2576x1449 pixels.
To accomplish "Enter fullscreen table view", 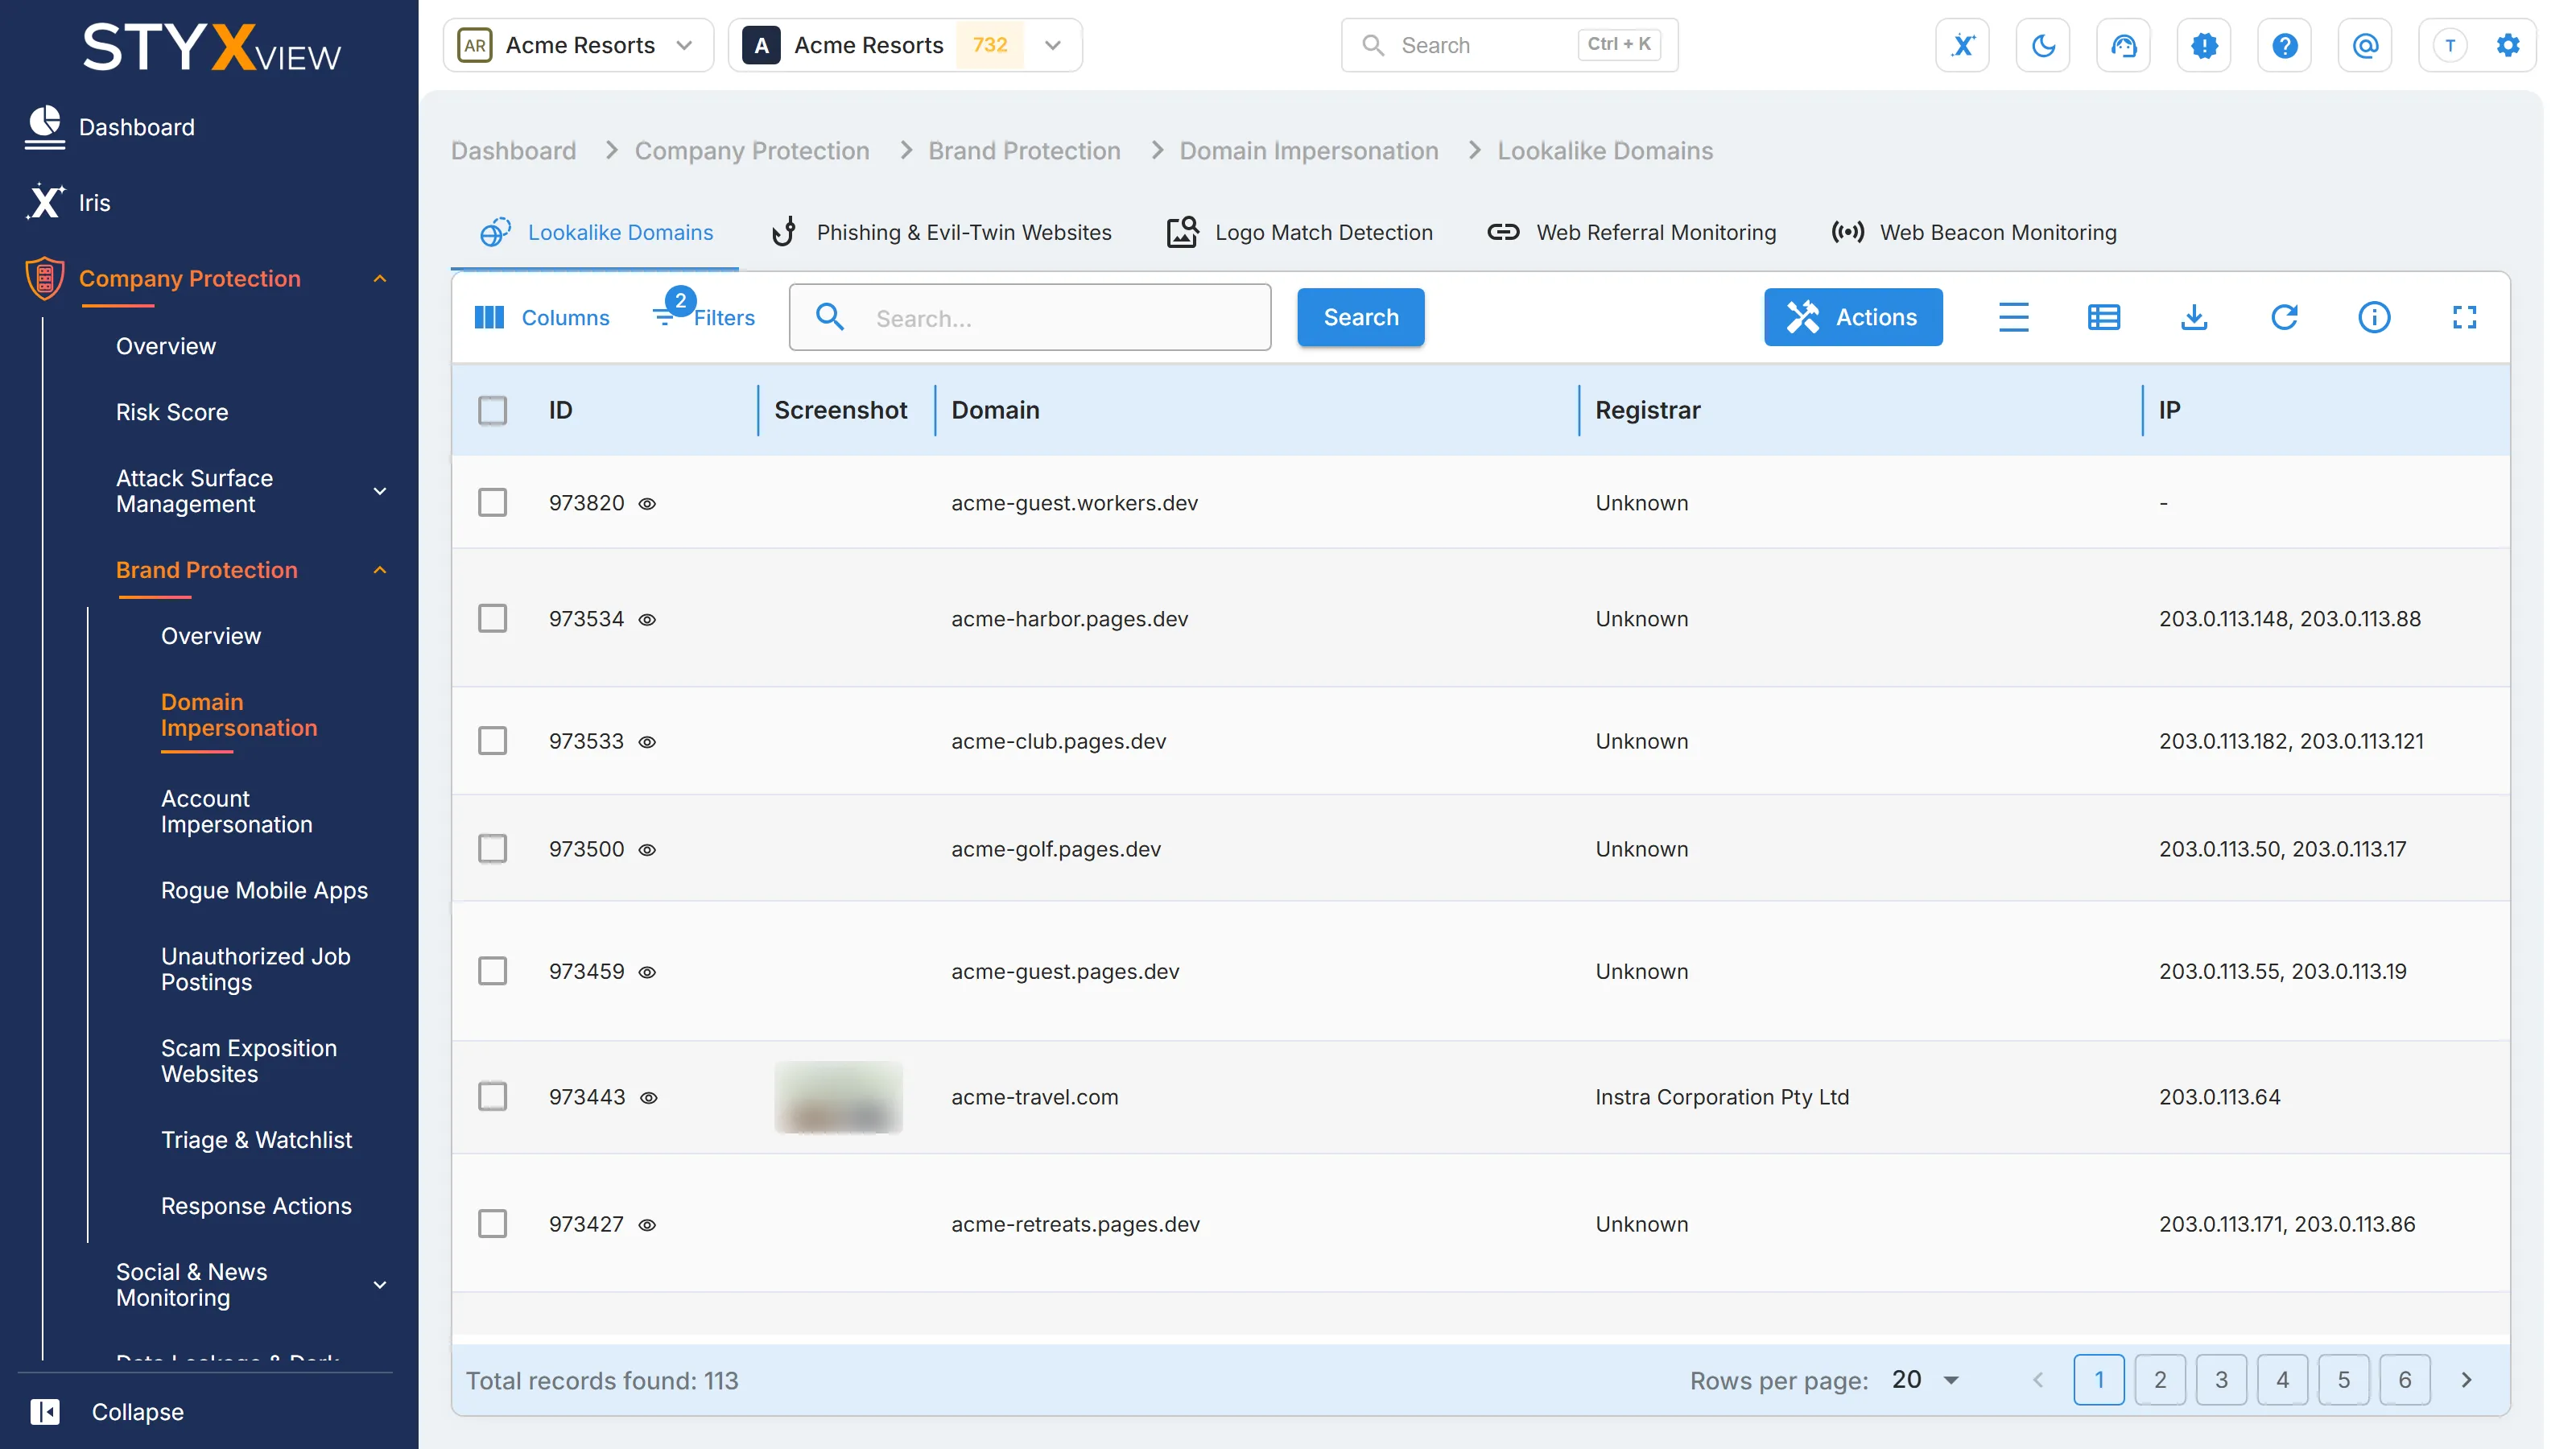I will click(2464, 318).
